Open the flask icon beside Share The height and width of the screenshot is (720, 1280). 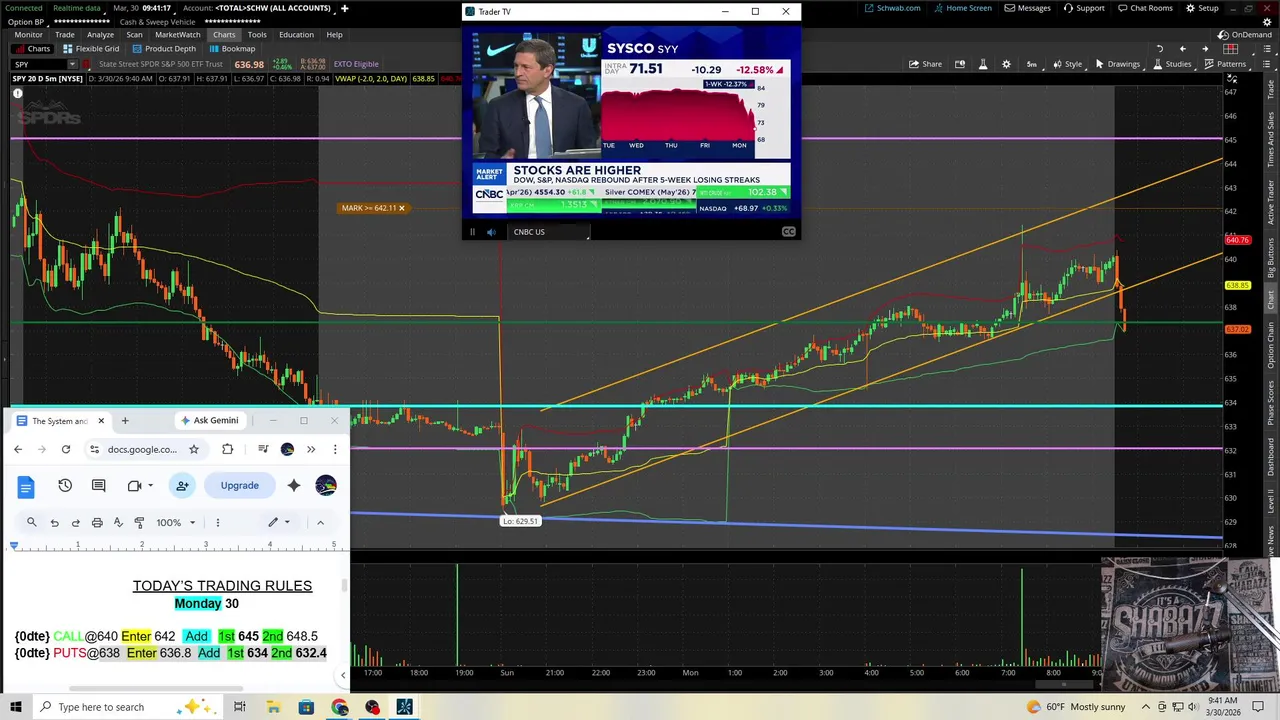click(x=982, y=64)
